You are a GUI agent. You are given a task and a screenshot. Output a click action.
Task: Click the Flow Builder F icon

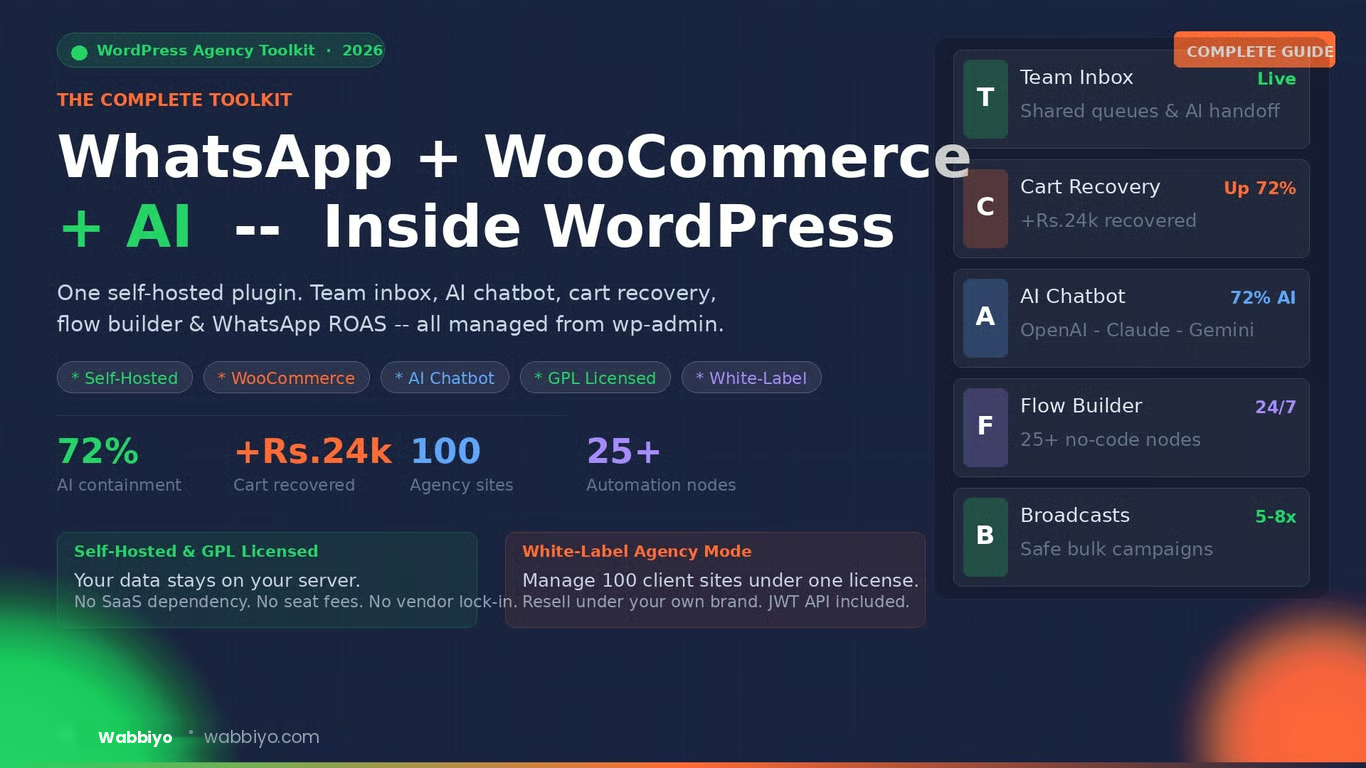(985, 427)
